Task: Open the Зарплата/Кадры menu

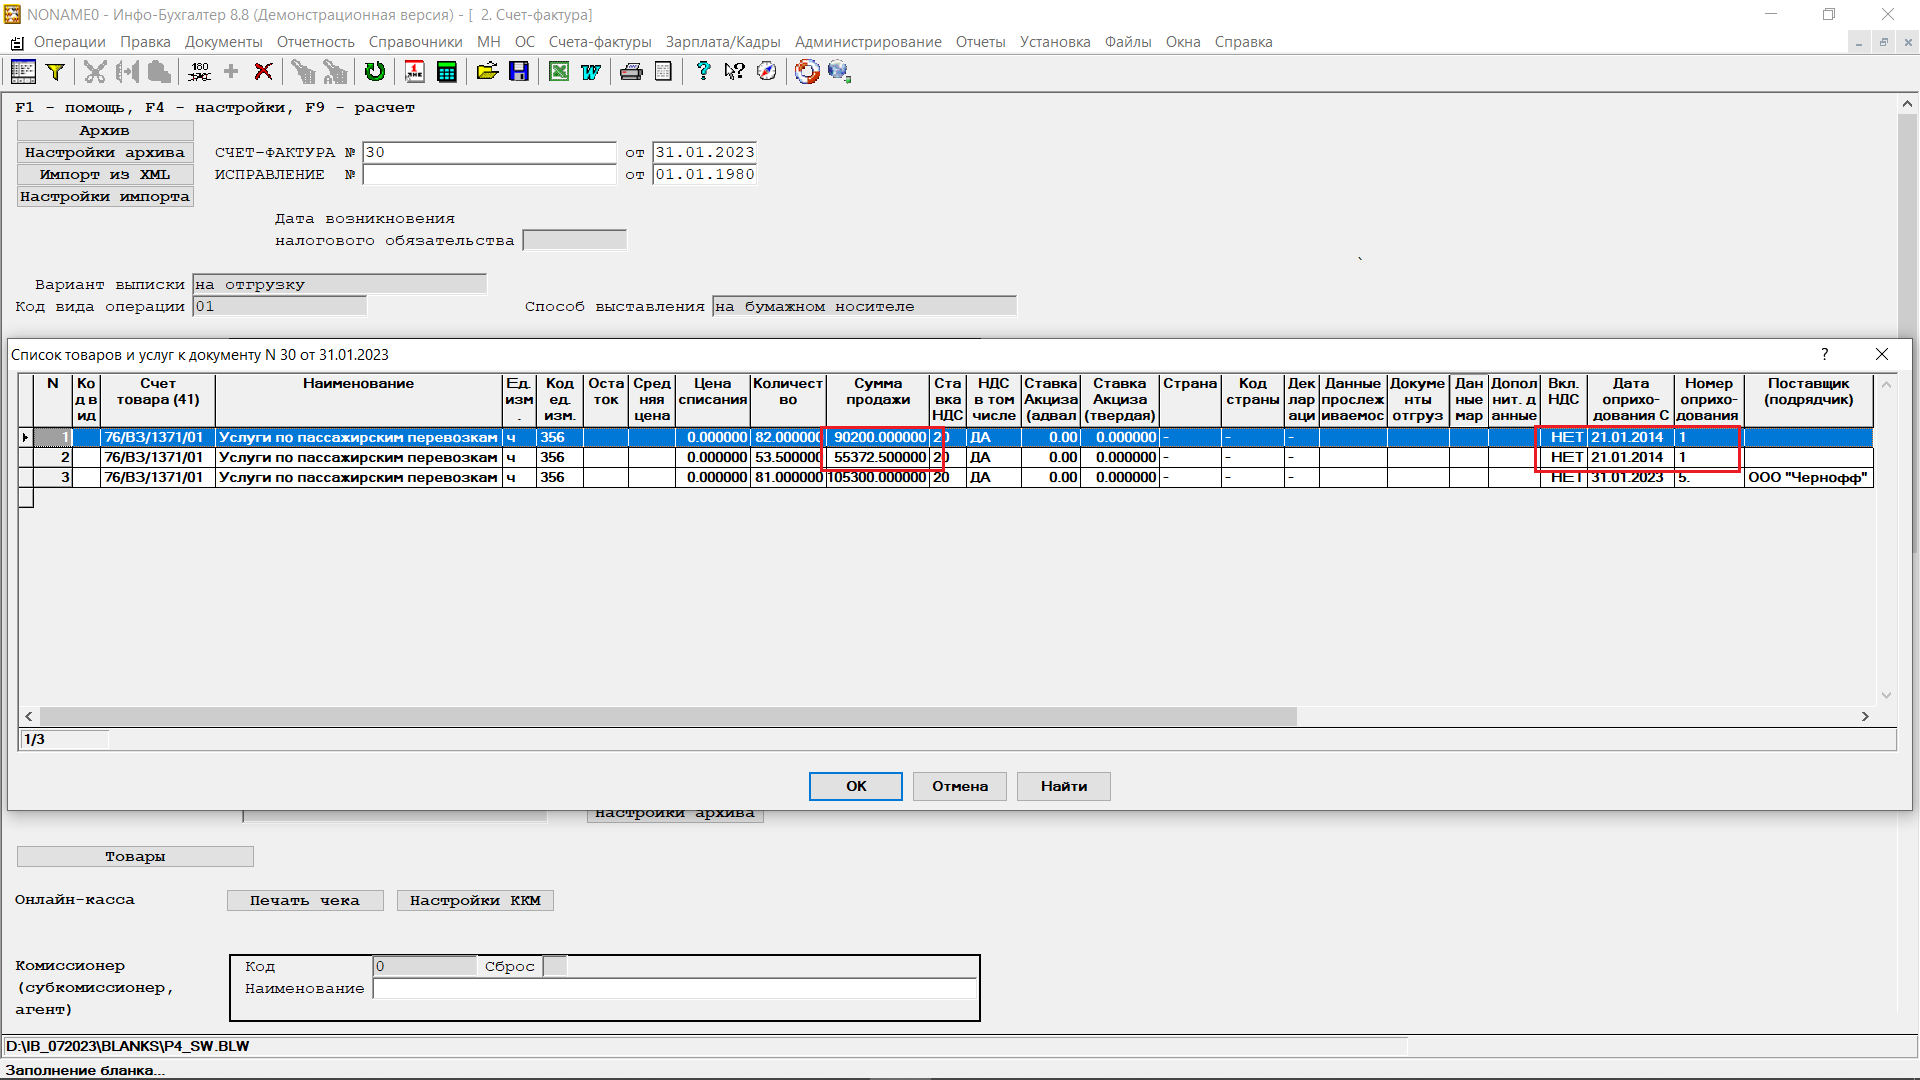Action: click(x=723, y=42)
